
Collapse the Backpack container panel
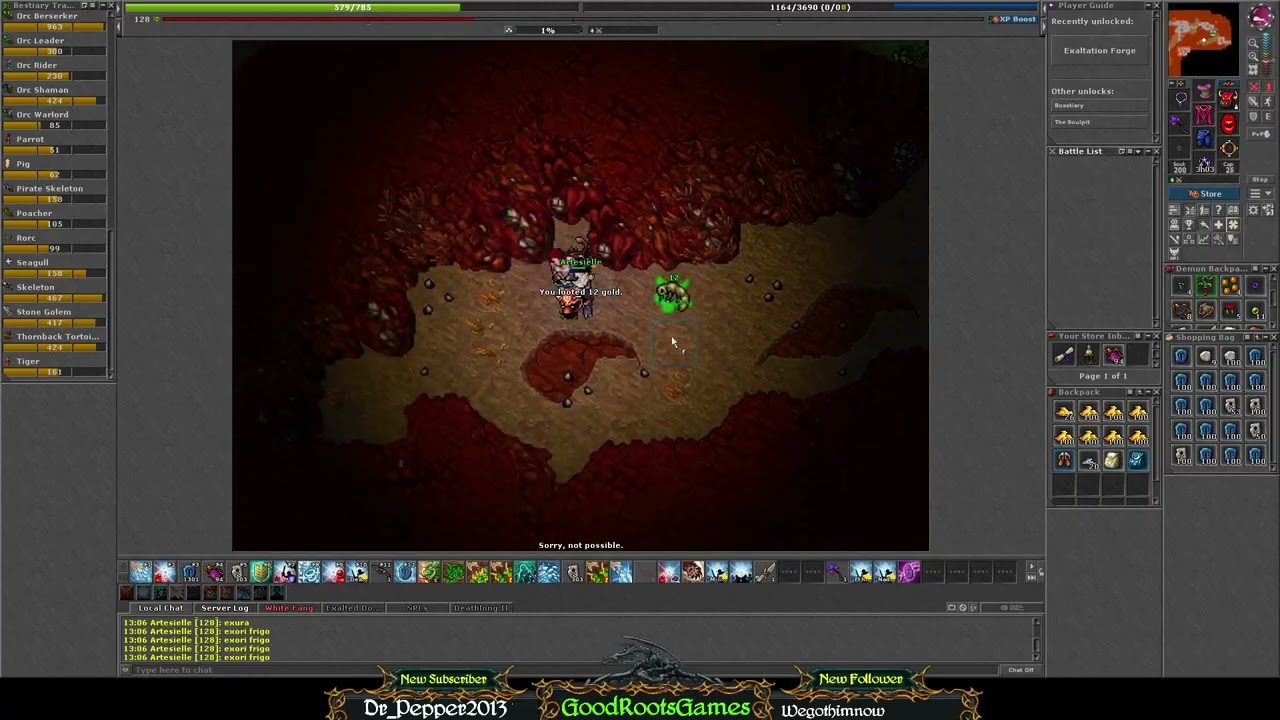pos(1148,392)
